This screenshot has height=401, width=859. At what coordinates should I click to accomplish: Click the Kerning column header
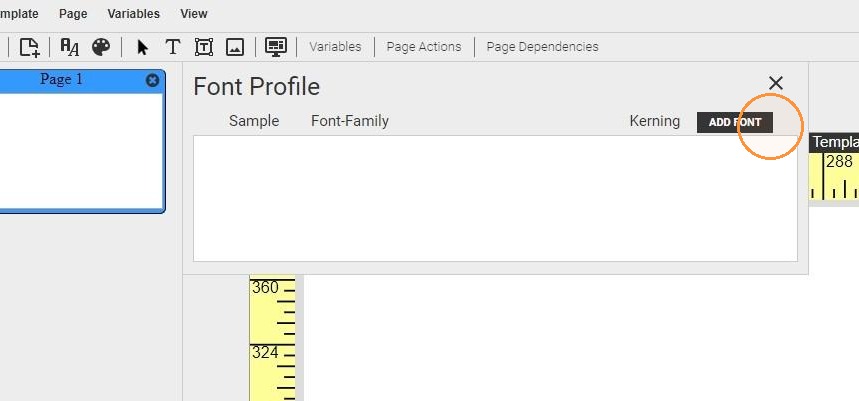[x=655, y=121]
